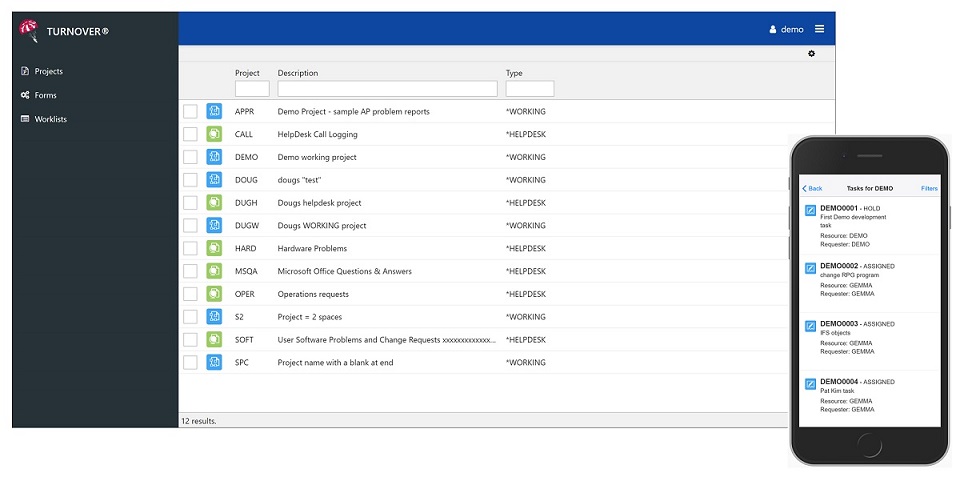
Task: Check the box for DEMO project row
Action: click(190, 157)
